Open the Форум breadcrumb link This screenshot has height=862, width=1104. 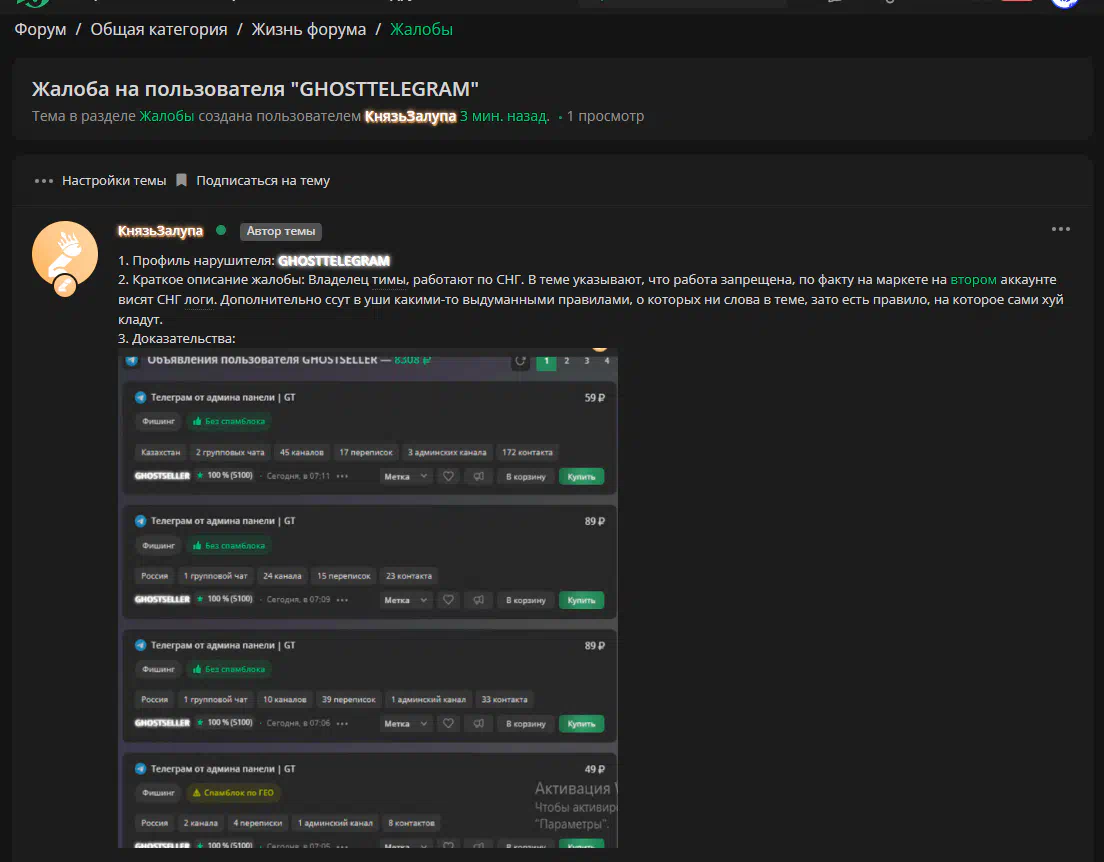[x=40, y=30]
